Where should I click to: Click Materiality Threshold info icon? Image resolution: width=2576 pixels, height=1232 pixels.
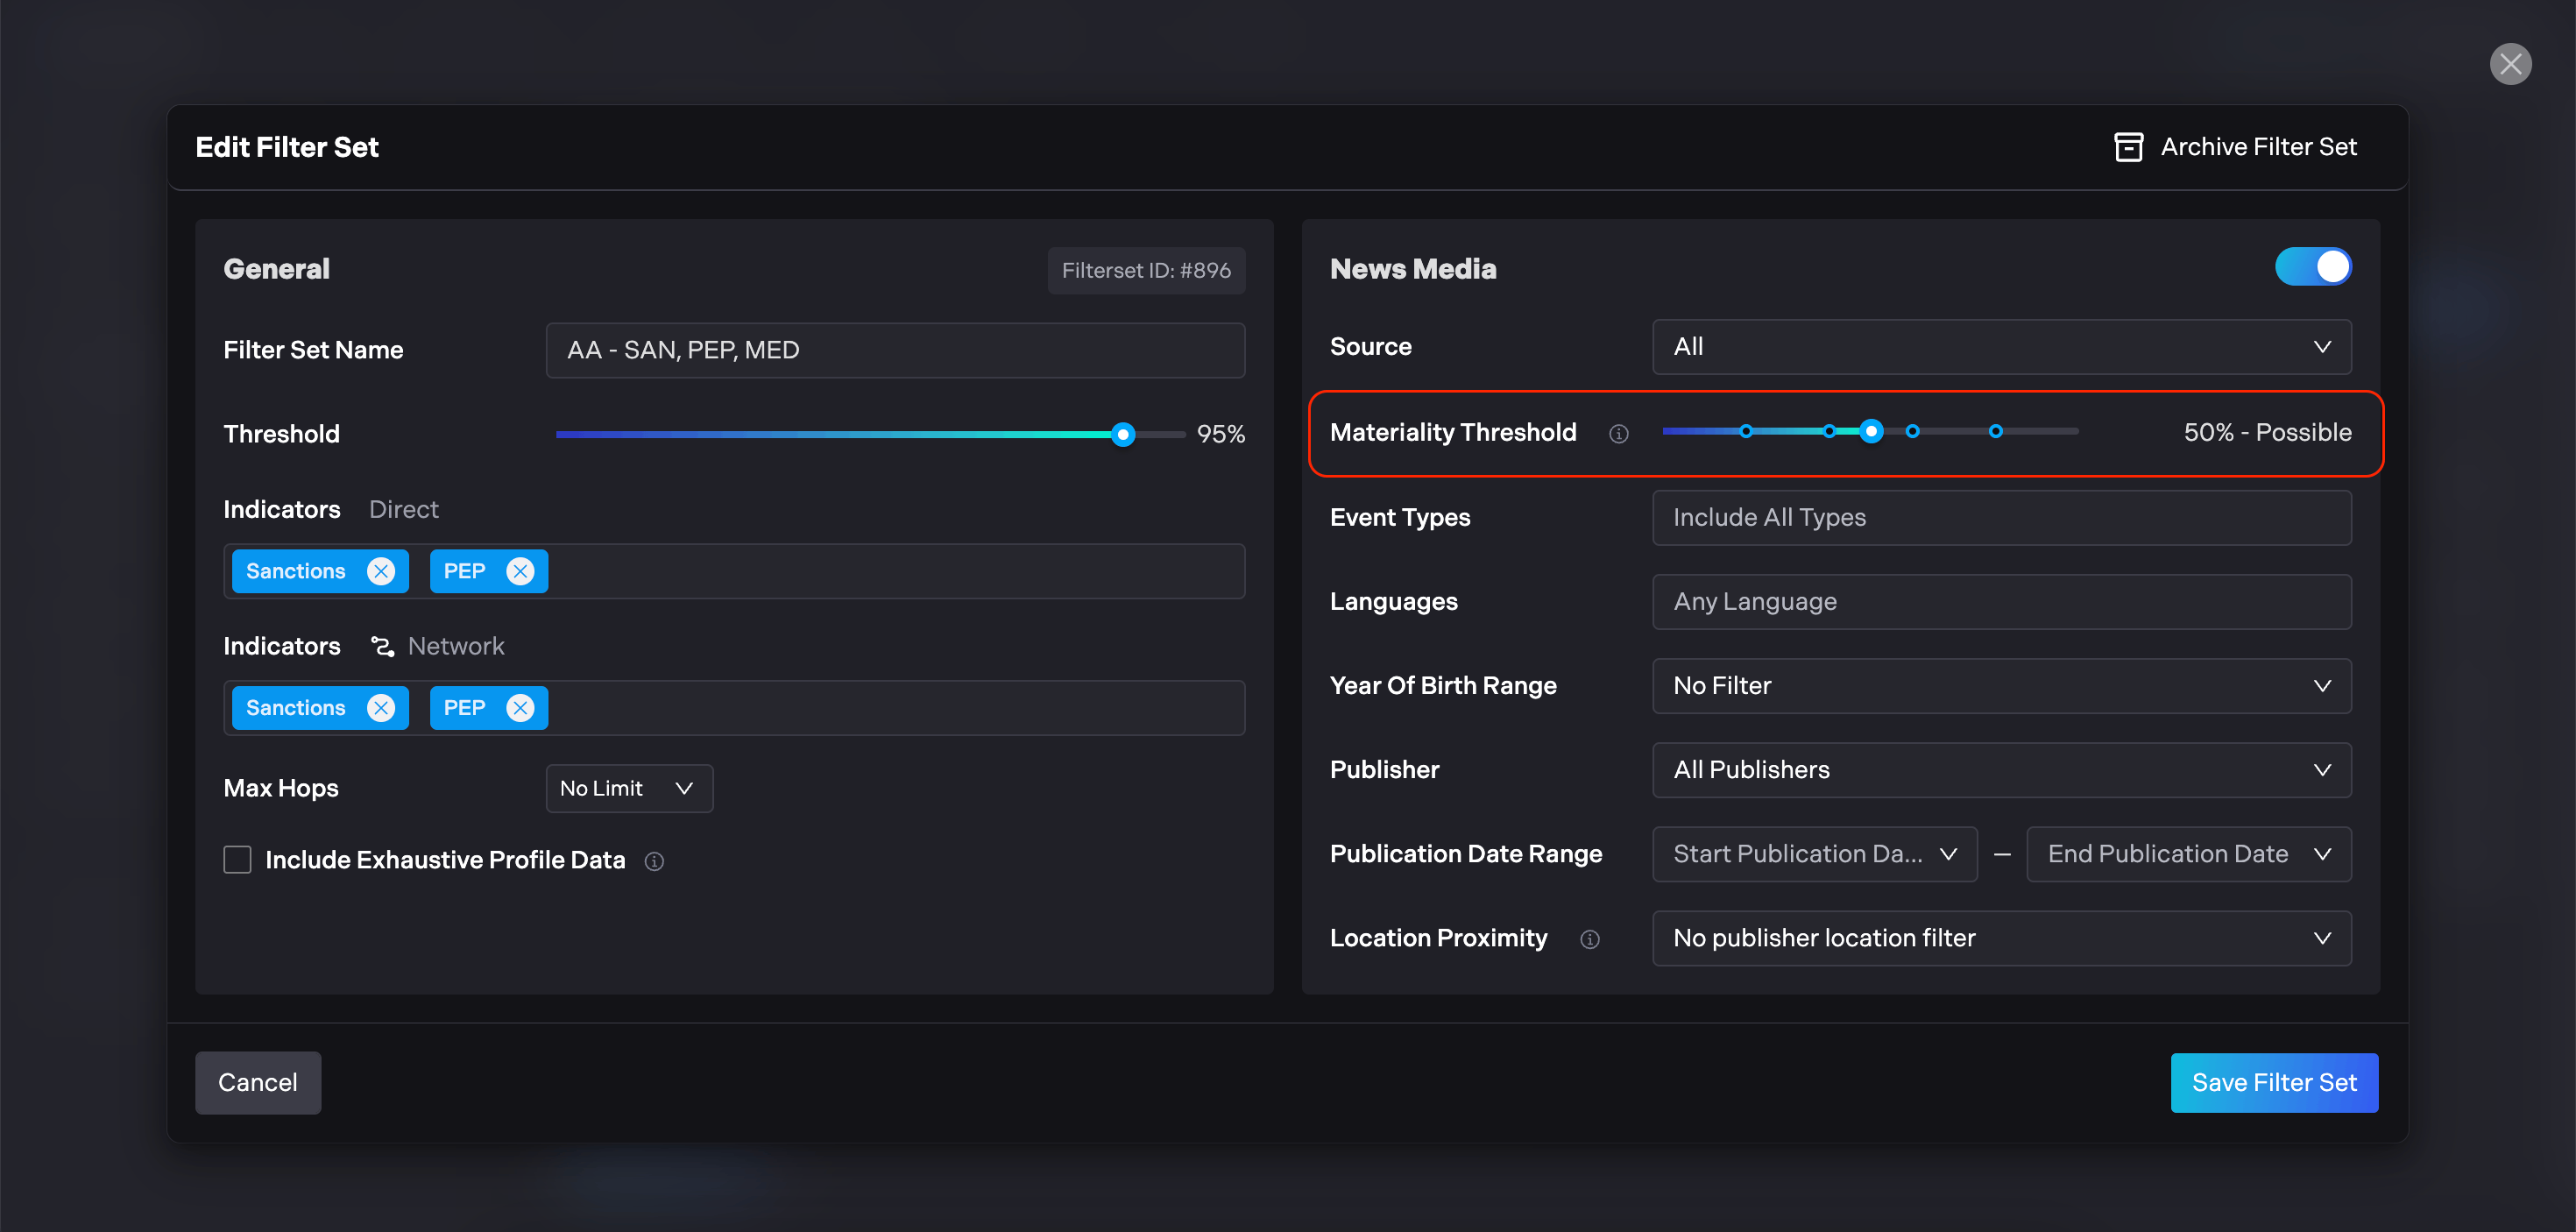(1618, 434)
